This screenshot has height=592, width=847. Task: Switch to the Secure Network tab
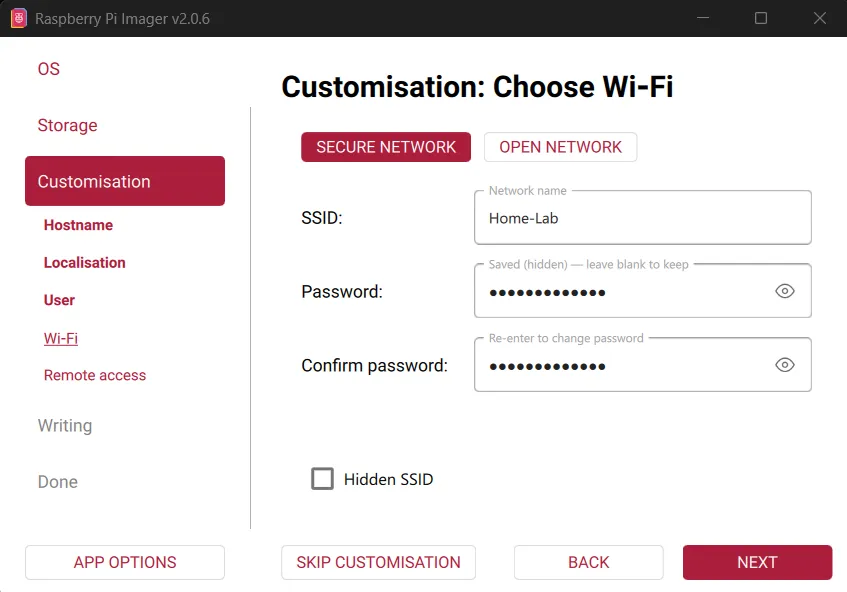click(x=386, y=147)
